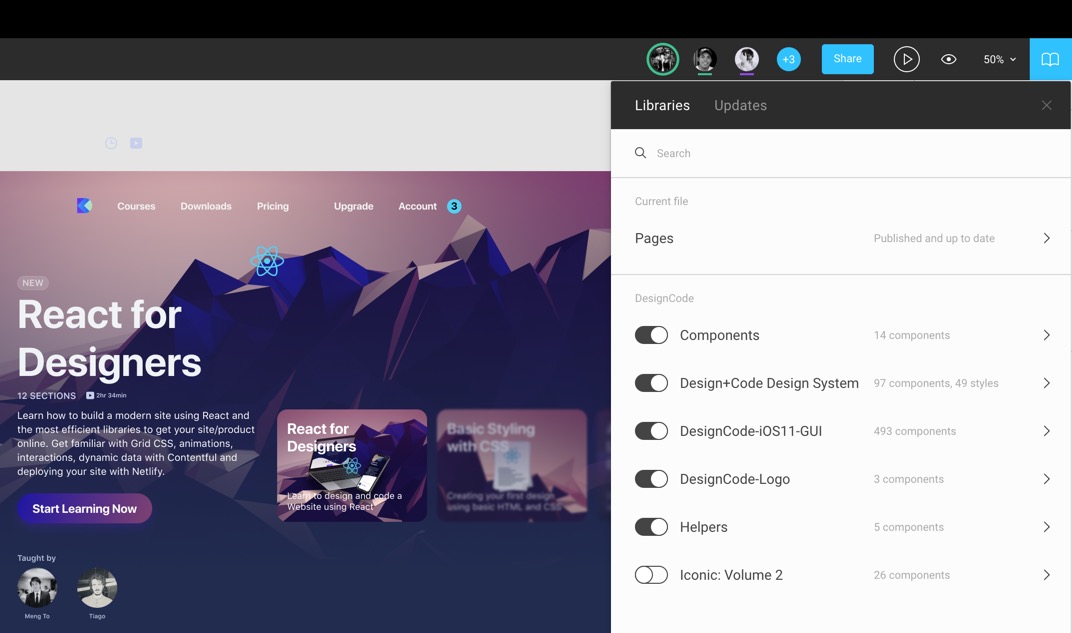Click Courses in the canvas nav
1072x633 pixels.
[x=136, y=206]
